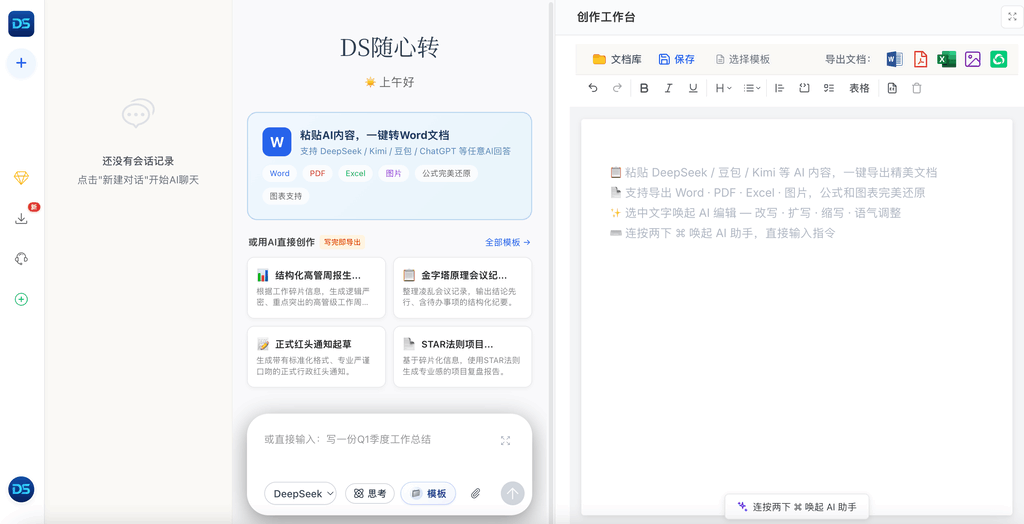1024x524 pixels.
Task: Open the download icon with new badge
Action: [21, 218]
